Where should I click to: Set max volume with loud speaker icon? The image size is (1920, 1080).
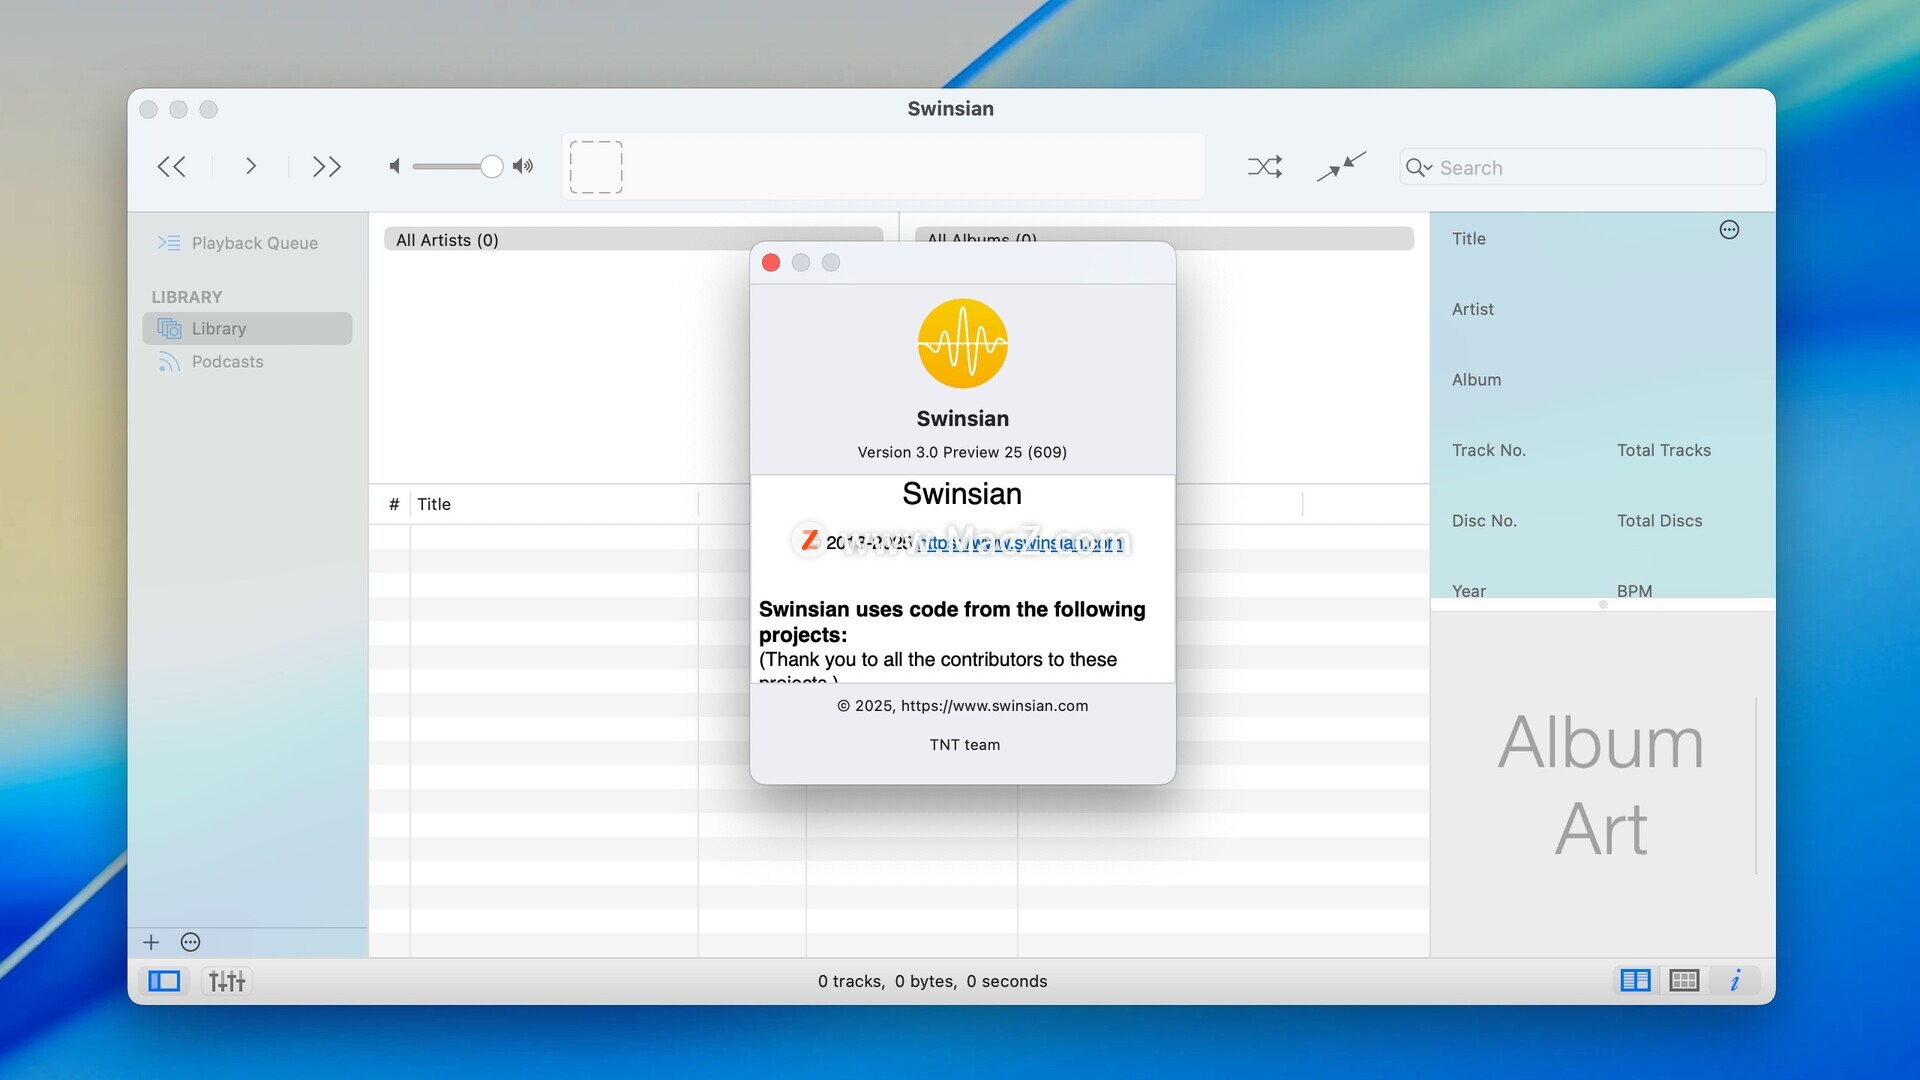pyautogui.click(x=523, y=166)
